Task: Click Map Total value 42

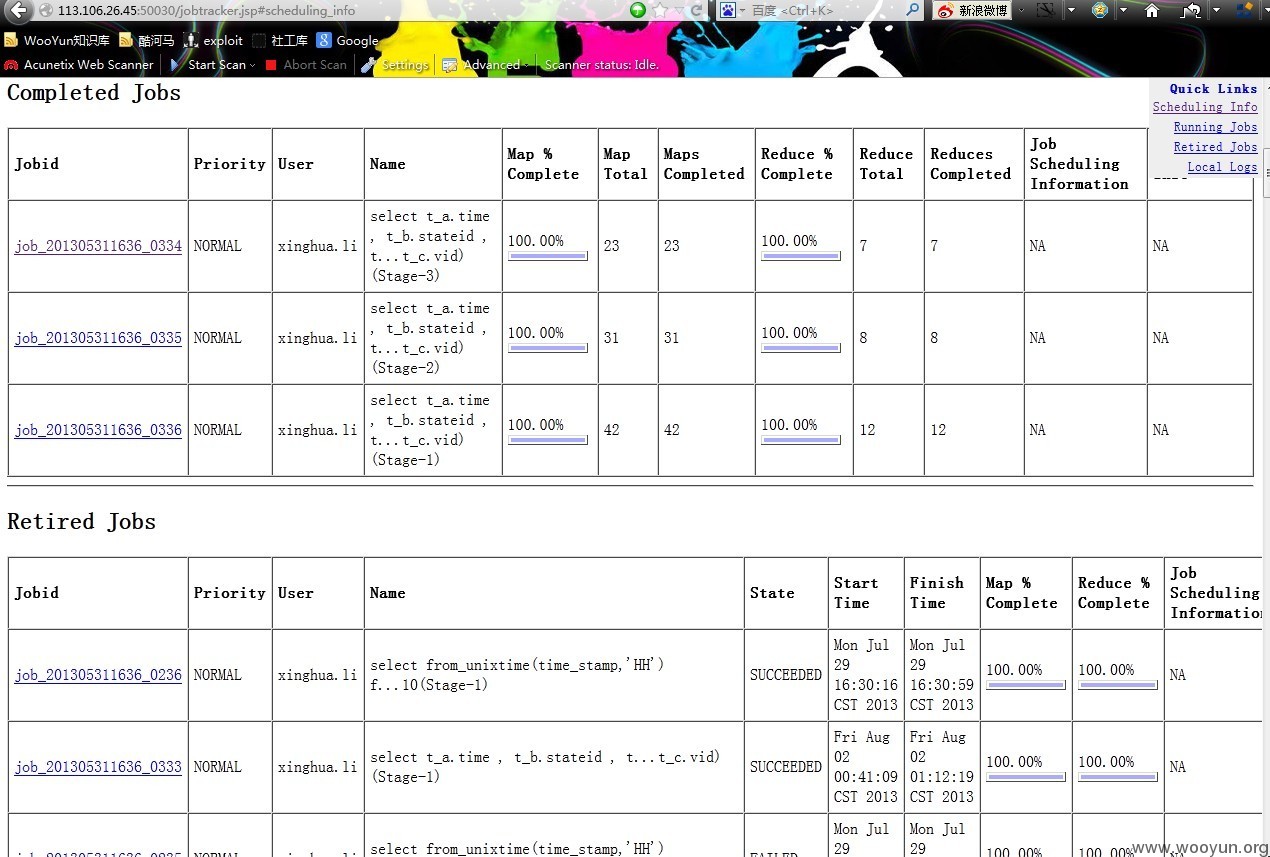Action: [611, 430]
